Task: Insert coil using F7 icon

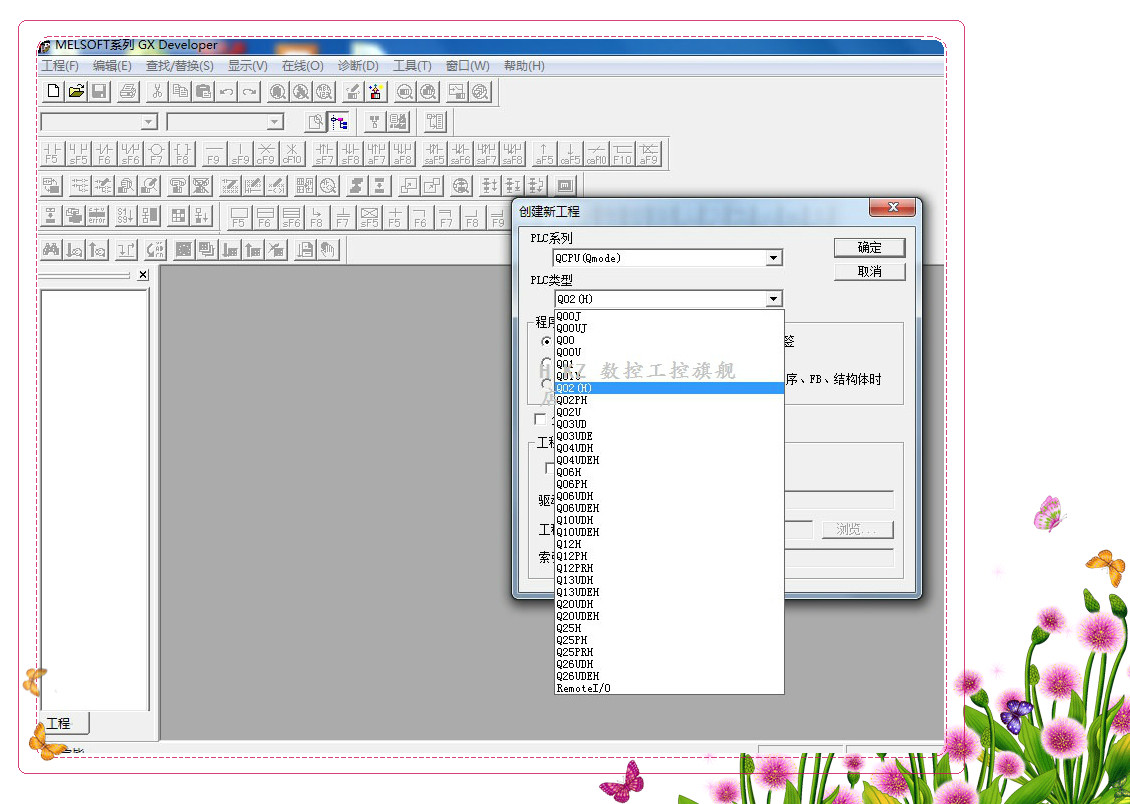Action: [156, 153]
